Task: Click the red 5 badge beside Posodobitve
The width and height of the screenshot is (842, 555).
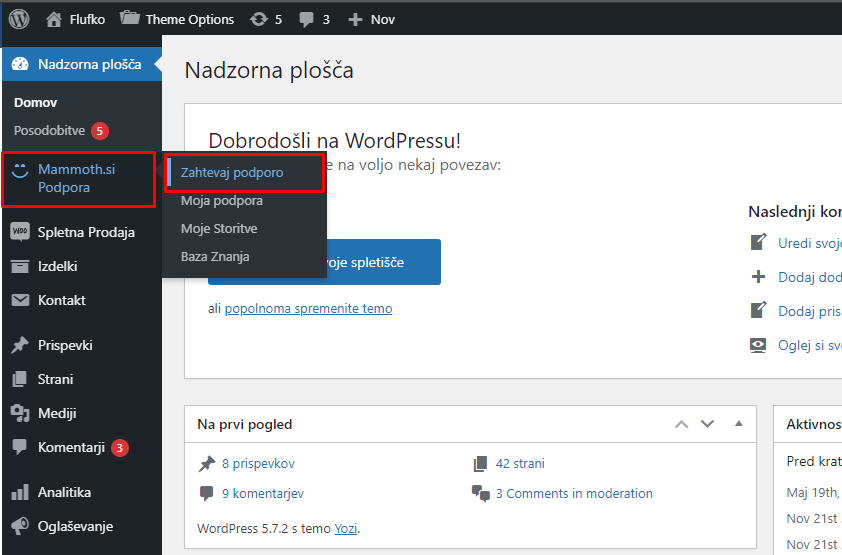Action: pyautogui.click(x=99, y=130)
